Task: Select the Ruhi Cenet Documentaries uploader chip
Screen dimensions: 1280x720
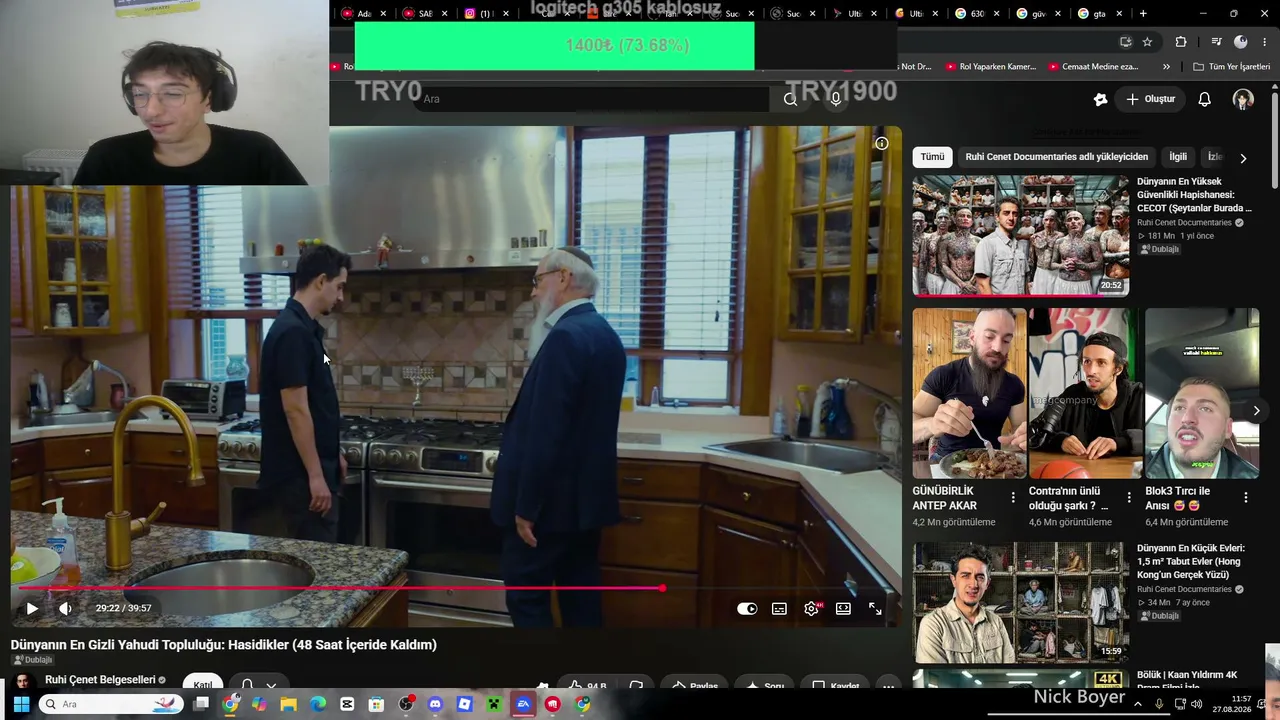Action: pos(1056,157)
